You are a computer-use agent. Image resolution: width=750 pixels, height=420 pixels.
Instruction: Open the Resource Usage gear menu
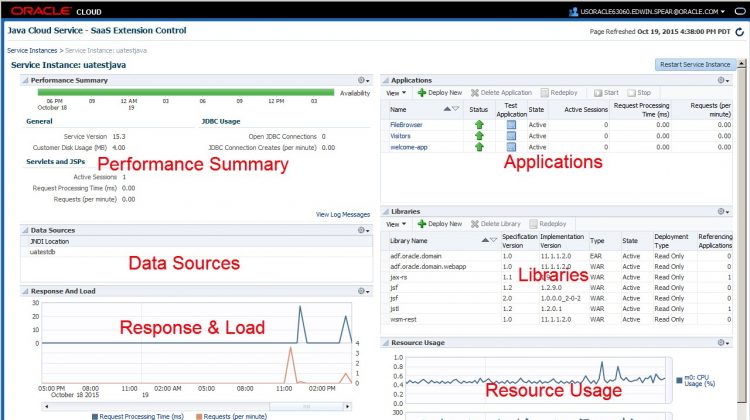[x=723, y=343]
